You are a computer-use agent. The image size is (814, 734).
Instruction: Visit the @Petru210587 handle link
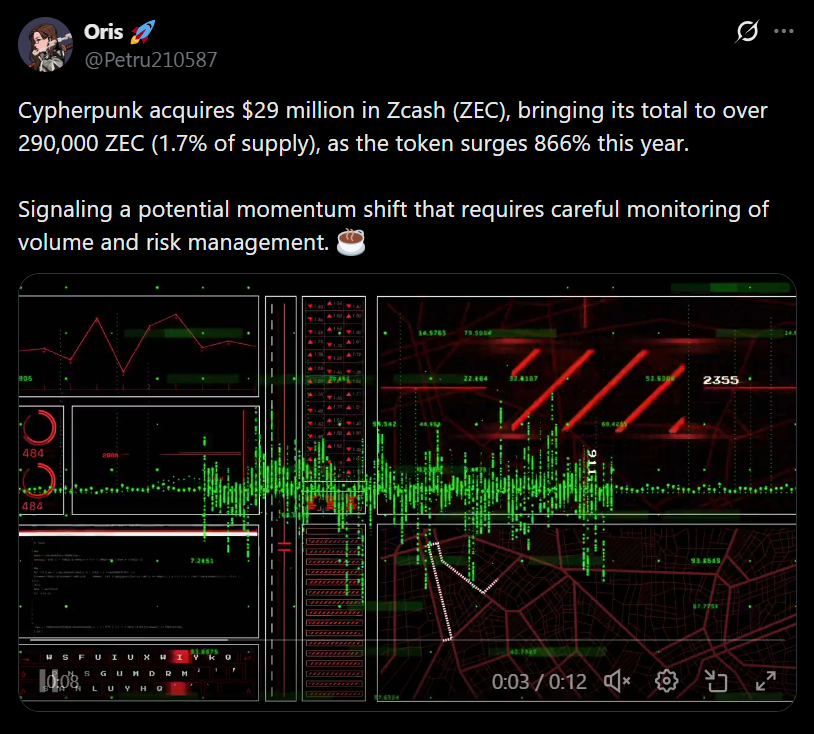click(x=150, y=59)
